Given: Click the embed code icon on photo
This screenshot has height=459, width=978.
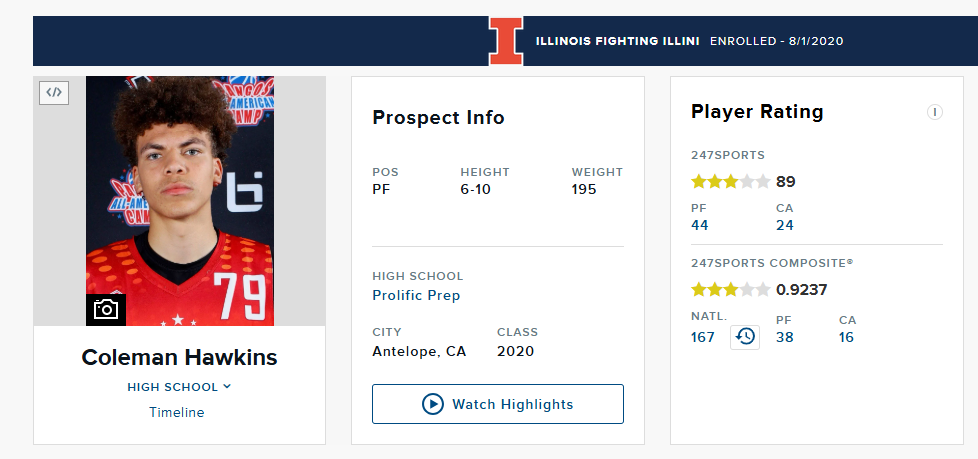Looking at the screenshot, I should pyautogui.click(x=54, y=93).
